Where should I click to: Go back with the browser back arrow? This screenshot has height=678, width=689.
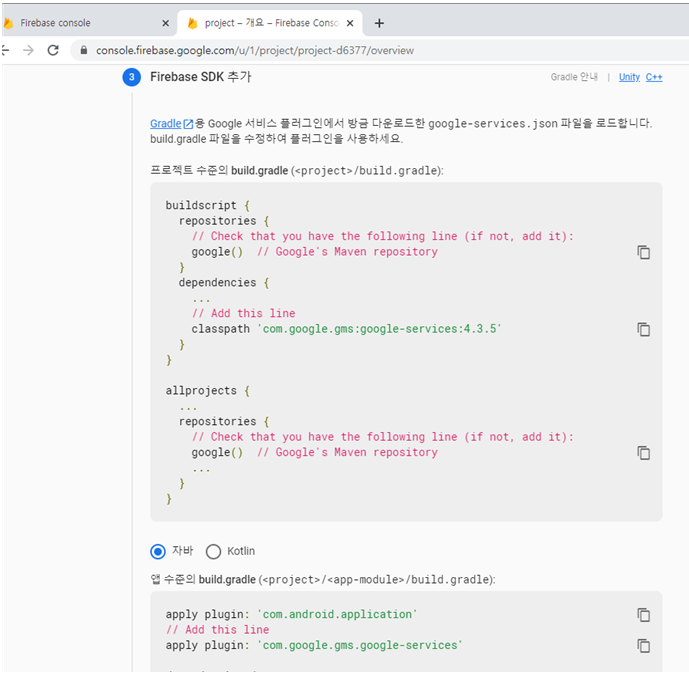5,50
